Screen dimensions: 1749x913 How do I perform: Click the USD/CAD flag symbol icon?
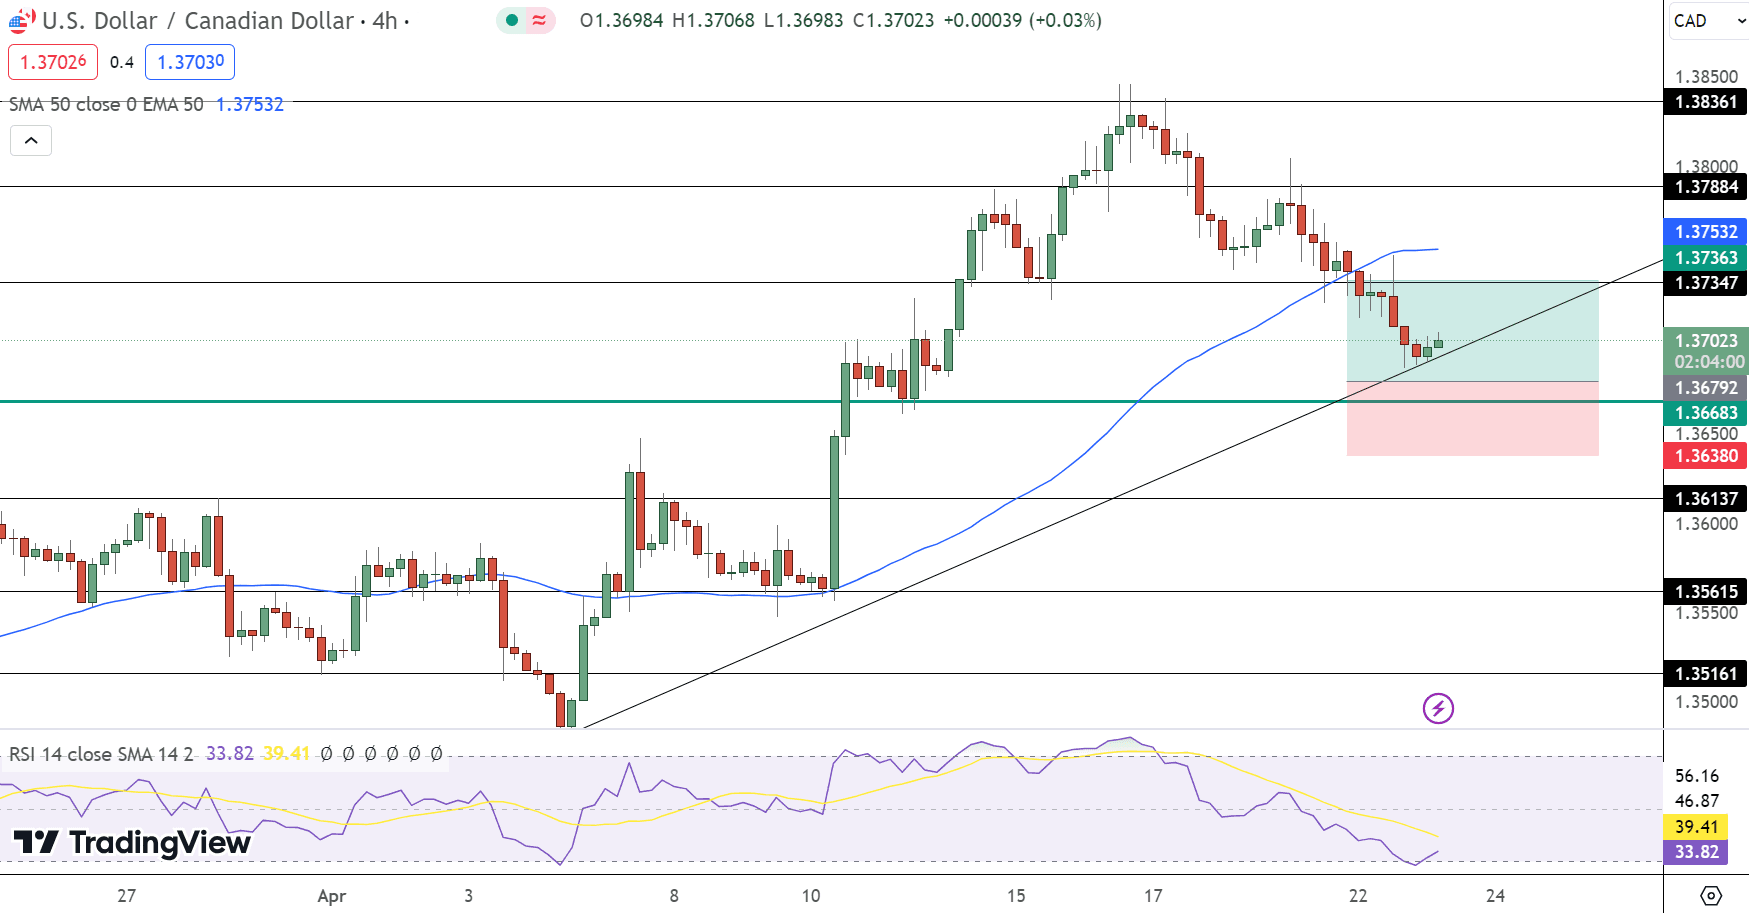(x=21, y=20)
